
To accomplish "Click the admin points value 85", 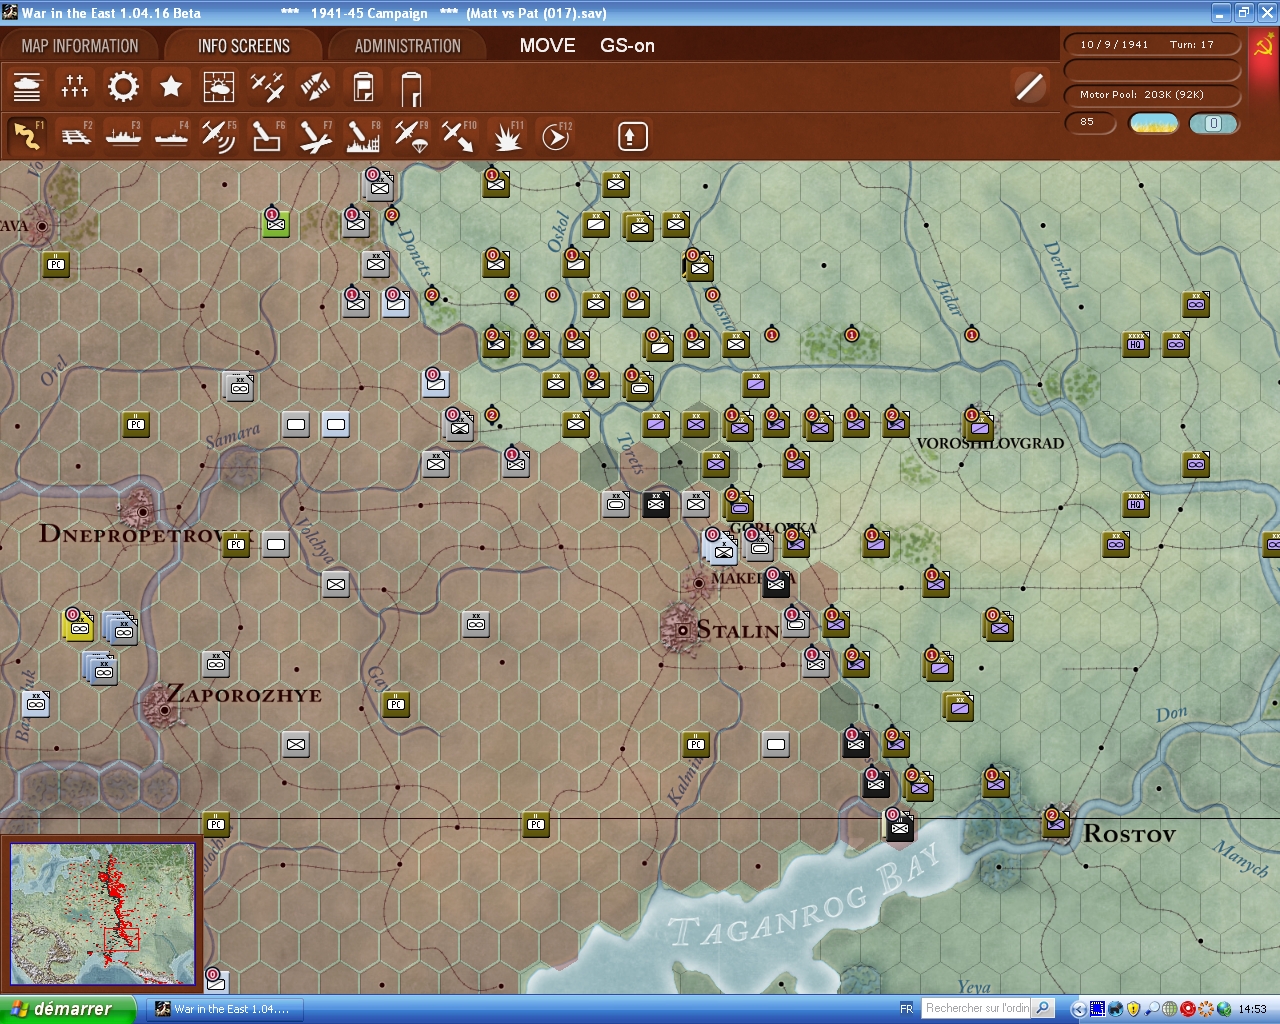I will click(1088, 122).
